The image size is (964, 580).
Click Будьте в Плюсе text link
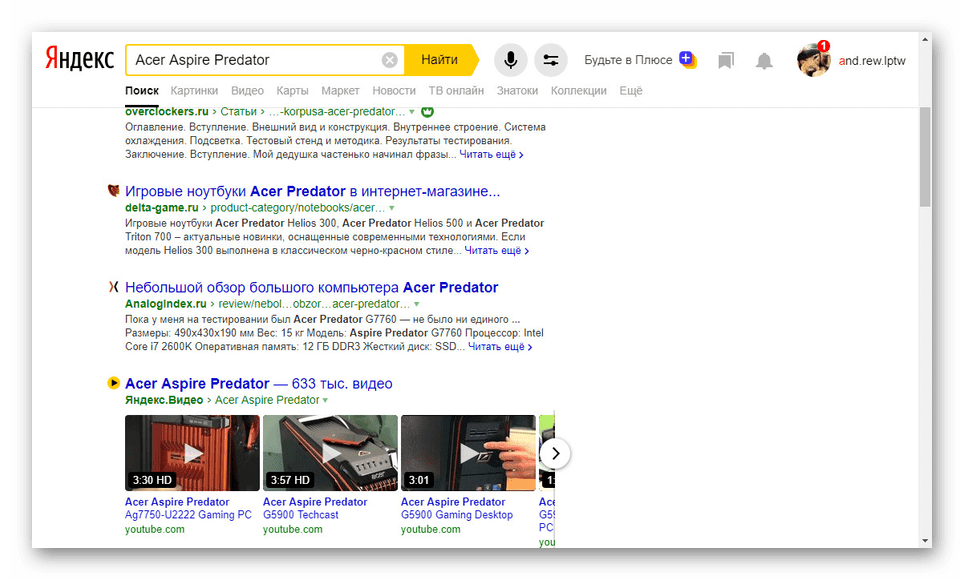pyautogui.click(x=628, y=60)
